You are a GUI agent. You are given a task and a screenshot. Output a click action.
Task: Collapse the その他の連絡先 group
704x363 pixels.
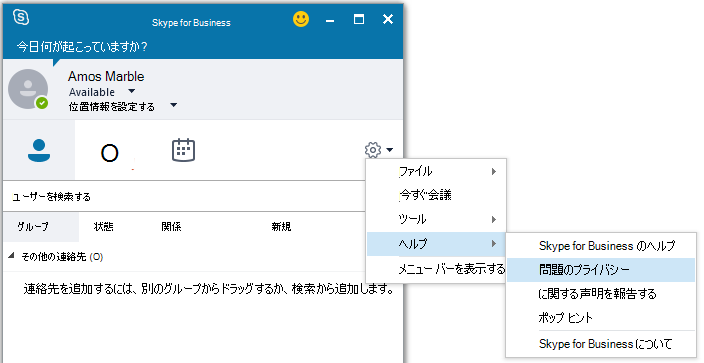(11, 256)
